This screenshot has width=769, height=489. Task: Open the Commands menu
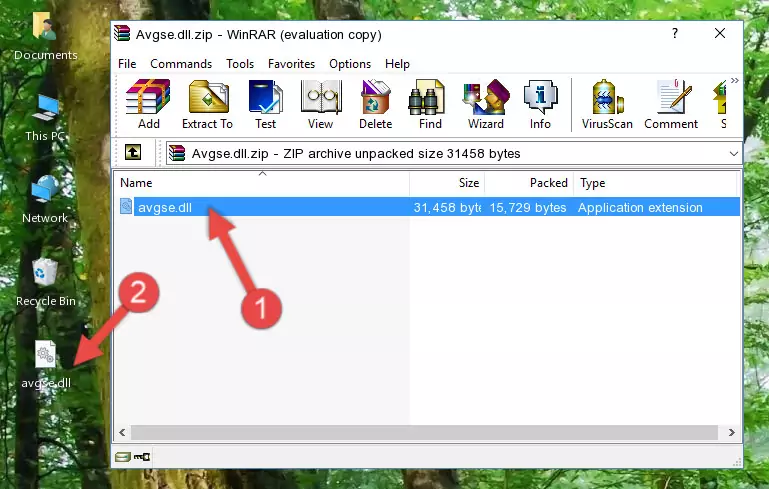(x=181, y=64)
